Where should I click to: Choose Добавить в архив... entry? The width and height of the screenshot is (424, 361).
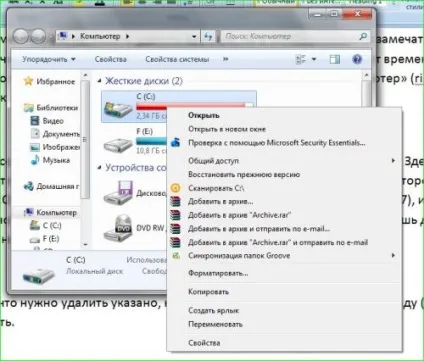[221, 201]
